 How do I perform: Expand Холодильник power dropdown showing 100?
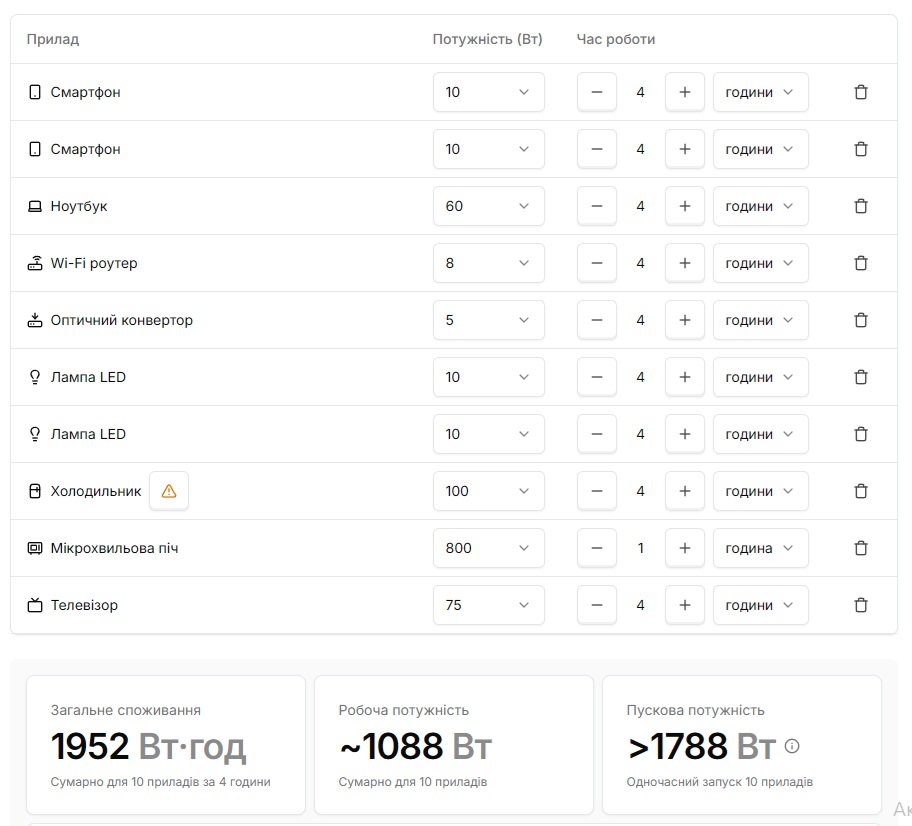[x=488, y=491]
